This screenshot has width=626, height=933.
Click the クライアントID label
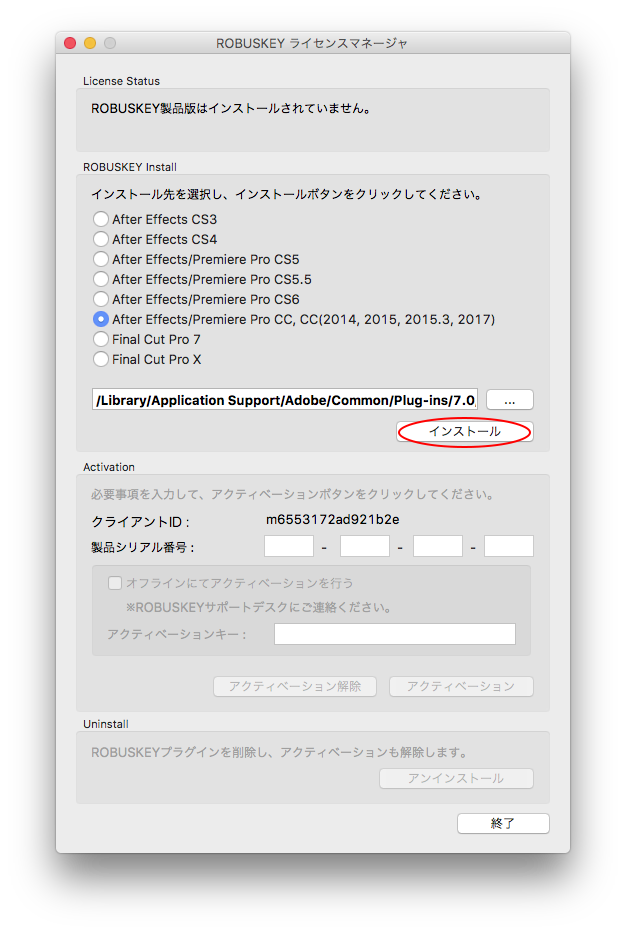pyautogui.click(x=140, y=522)
